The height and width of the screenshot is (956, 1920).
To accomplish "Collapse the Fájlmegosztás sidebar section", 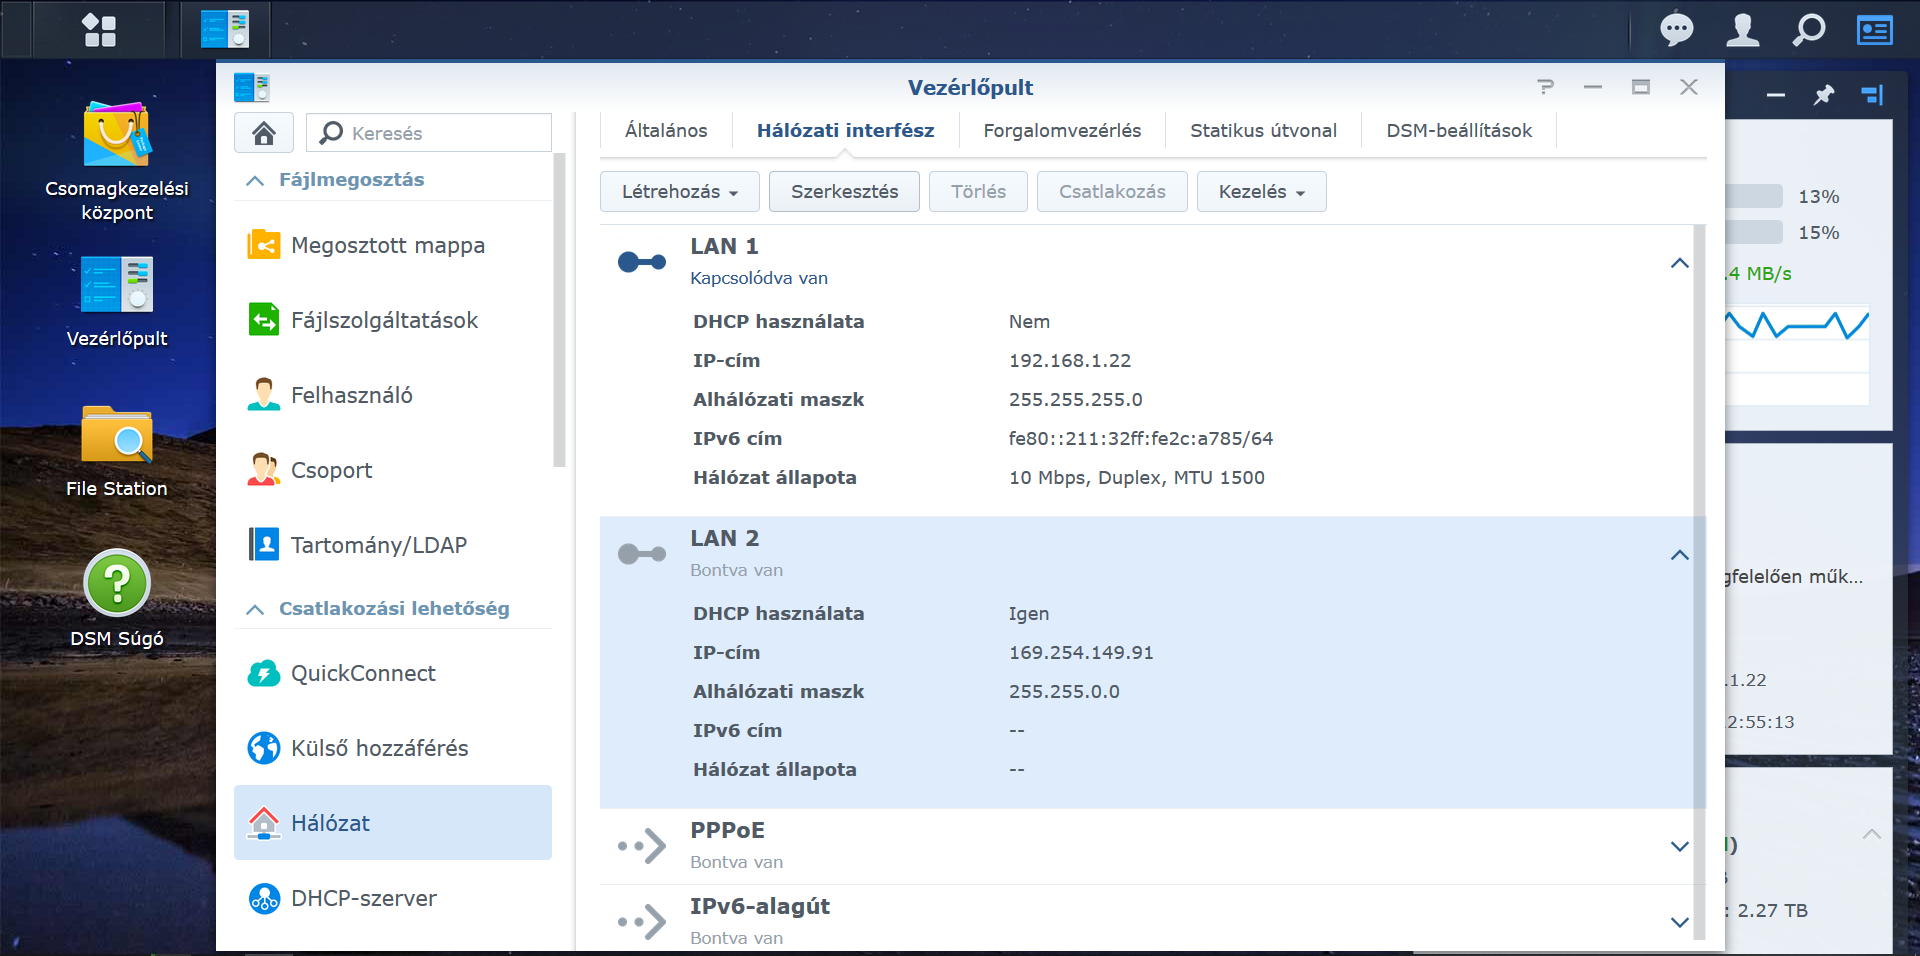I will click(255, 181).
